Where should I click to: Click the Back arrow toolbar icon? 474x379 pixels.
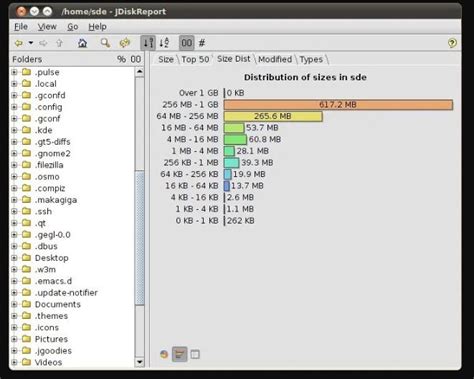[x=19, y=43]
